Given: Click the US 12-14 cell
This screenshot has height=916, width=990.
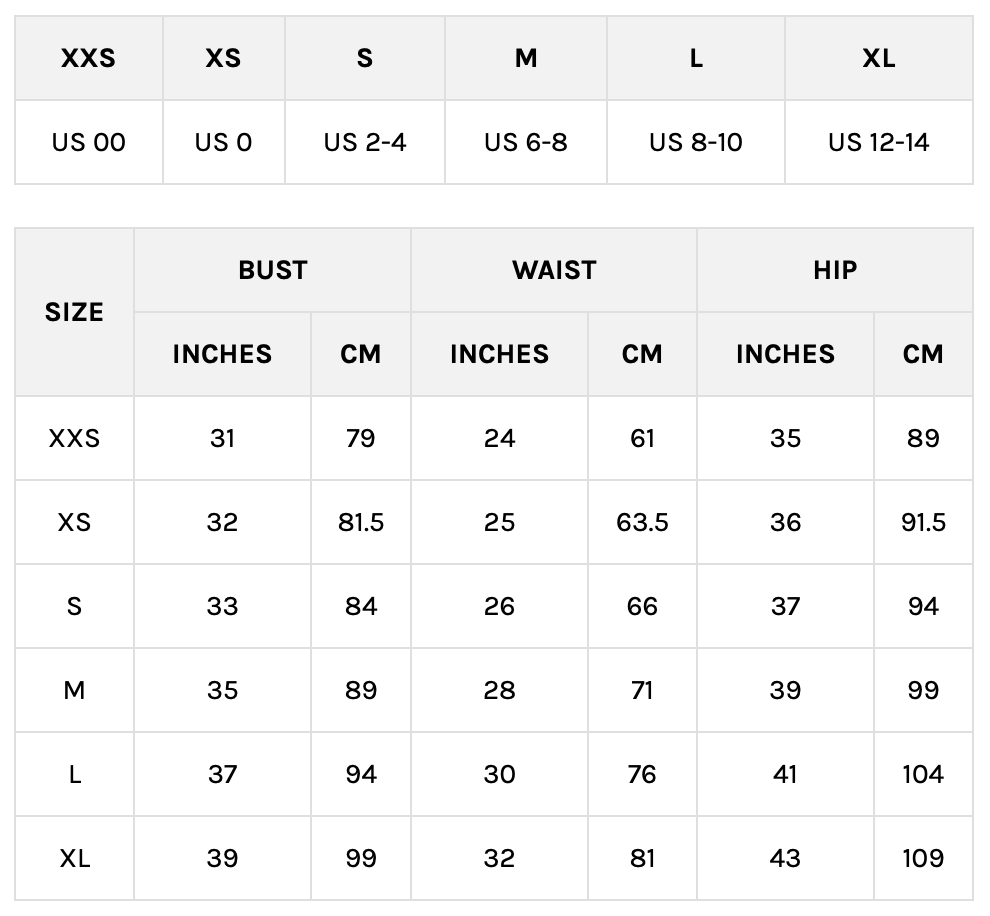Looking at the screenshot, I should click(x=878, y=142).
